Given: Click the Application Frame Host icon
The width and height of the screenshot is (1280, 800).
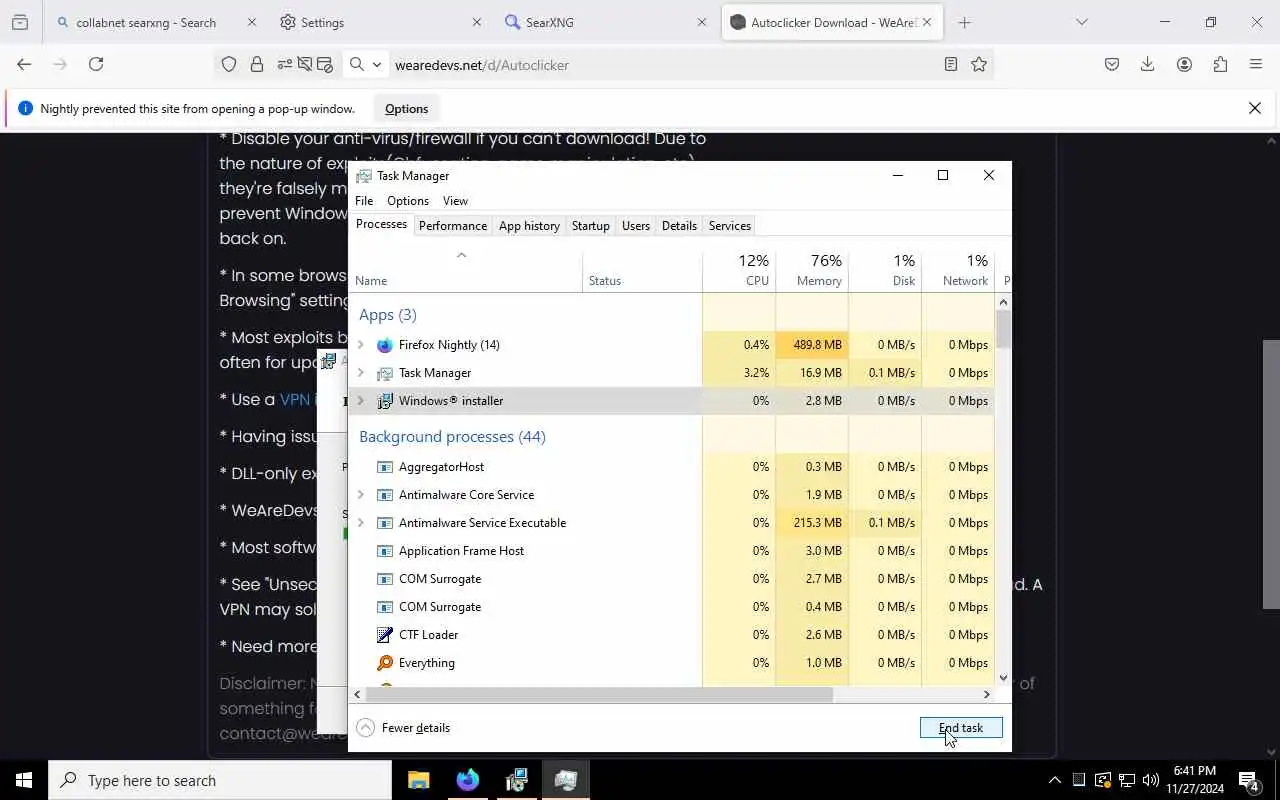Looking at the screenshot, I should point(385,551).
